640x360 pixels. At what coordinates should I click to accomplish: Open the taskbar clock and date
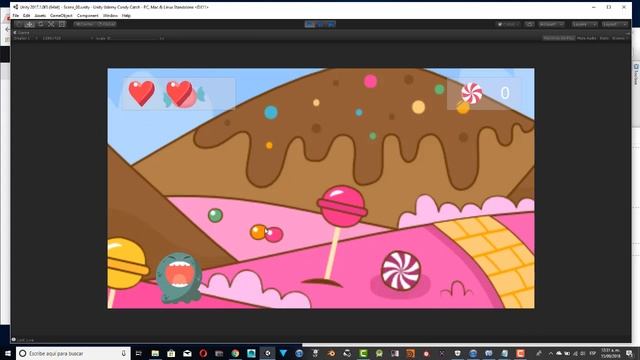611,353
